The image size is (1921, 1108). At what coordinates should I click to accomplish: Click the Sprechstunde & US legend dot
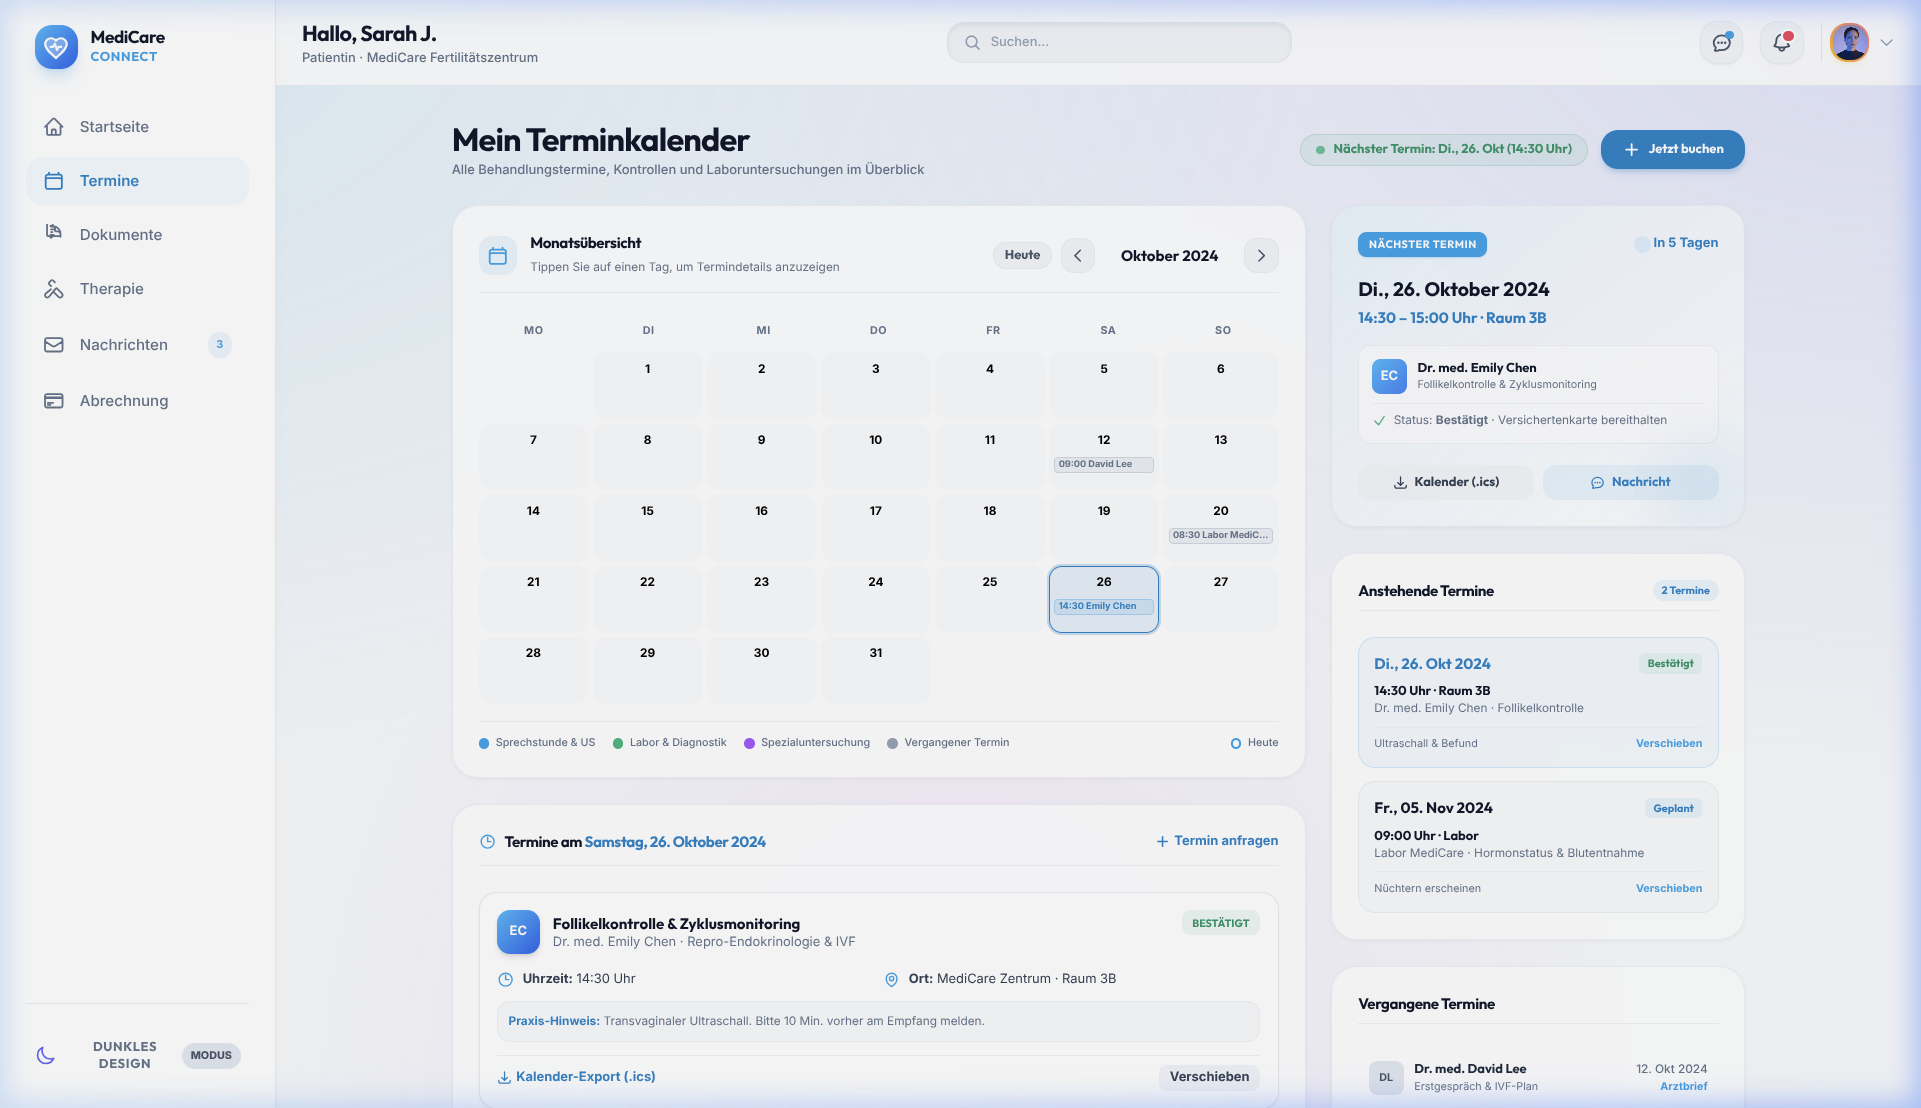coord(484,743)
